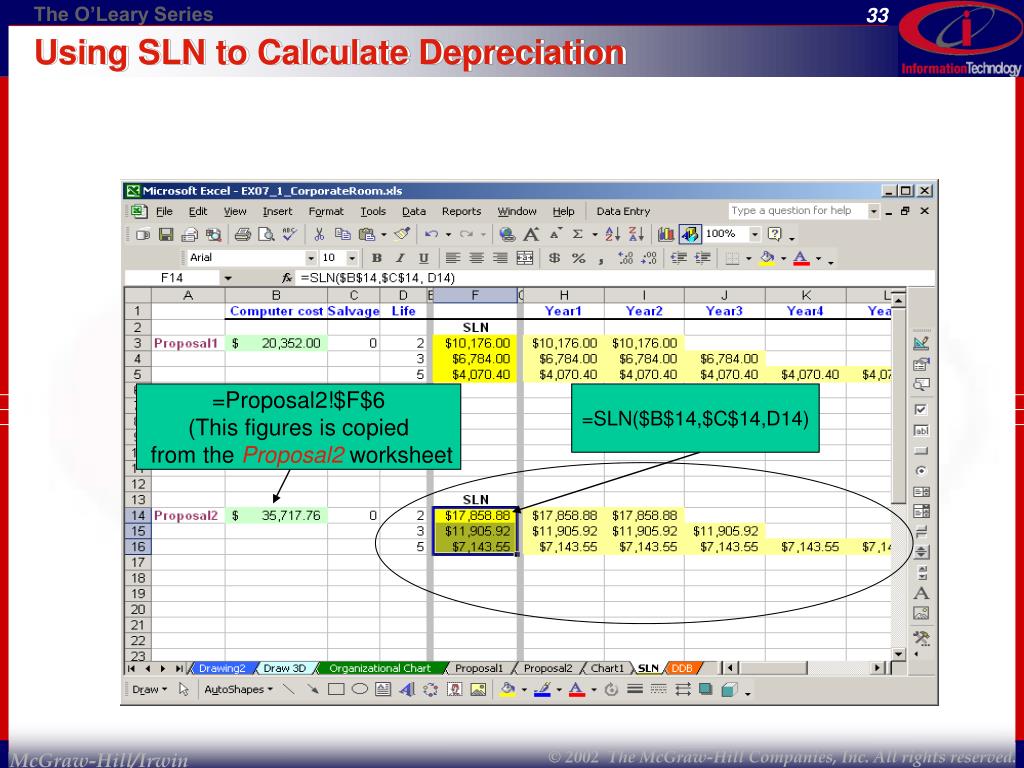
Task: Select the Oval drawing tool
Action: pyautogui.click(x=359, y=690)
